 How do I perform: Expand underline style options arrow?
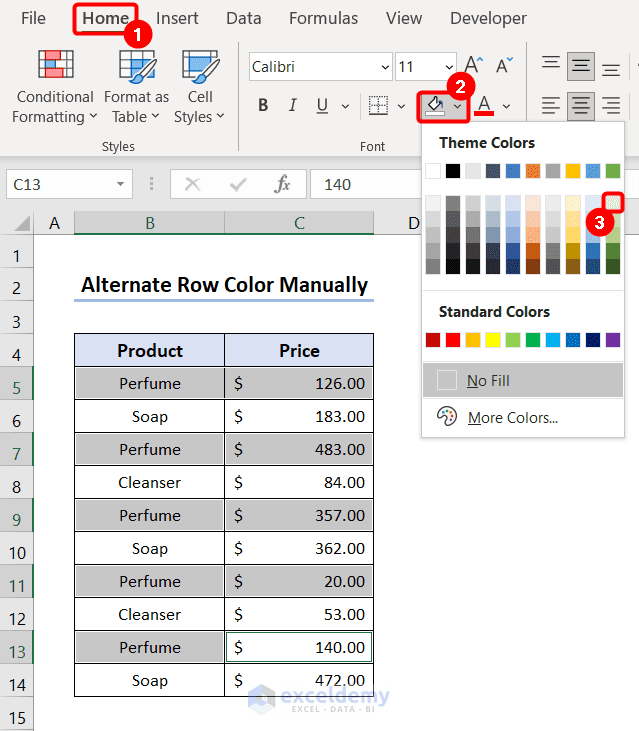point(345,106)
